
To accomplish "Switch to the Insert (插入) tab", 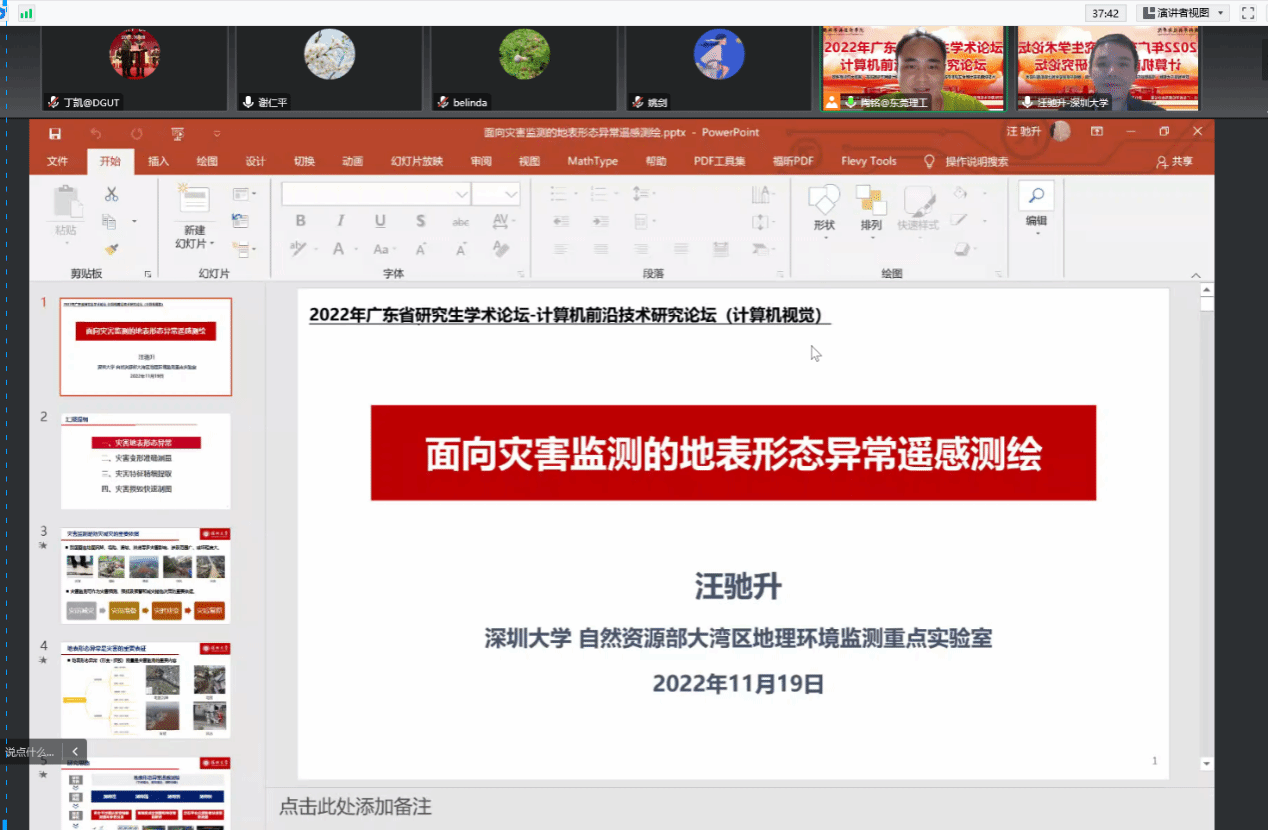I will click(158, 161).
